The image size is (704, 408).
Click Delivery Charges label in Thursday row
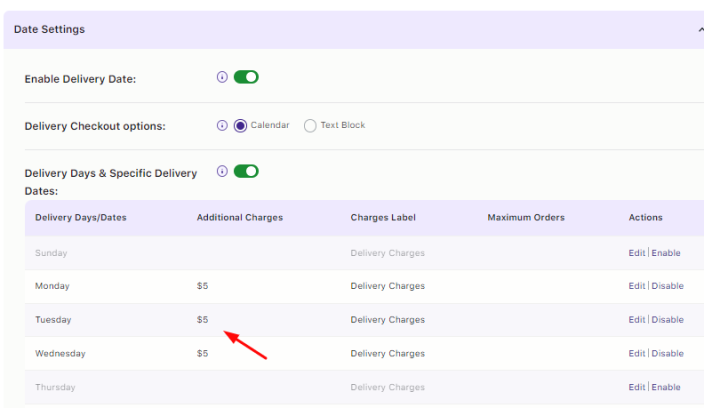click(x=387, y=387)
